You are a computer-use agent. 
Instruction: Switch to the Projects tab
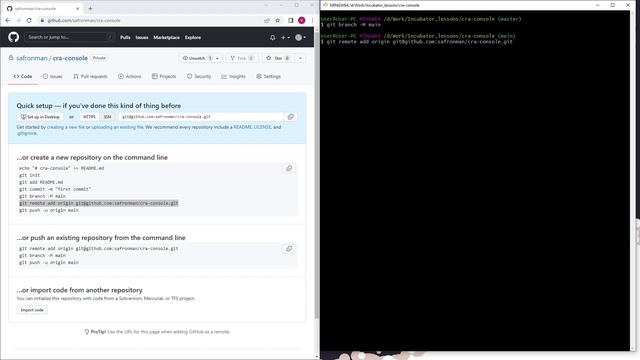[x=164, y=76]
